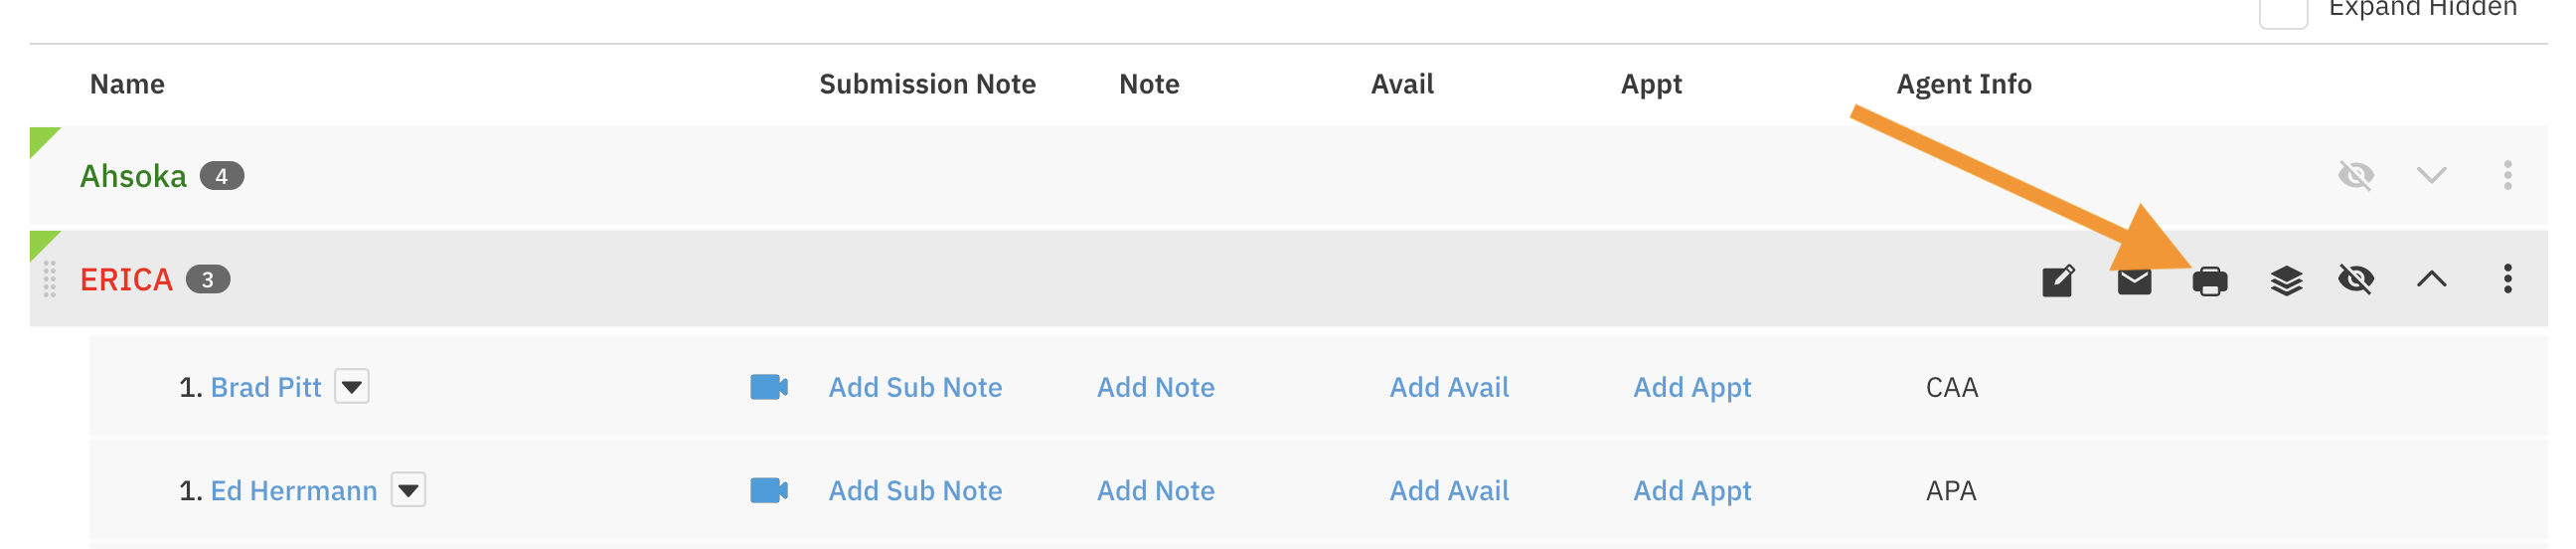The height and width of the screenshot is (549, 2576).
Task: Toggle the Expand Hidden checkbox
Action: coord(2283,12)
